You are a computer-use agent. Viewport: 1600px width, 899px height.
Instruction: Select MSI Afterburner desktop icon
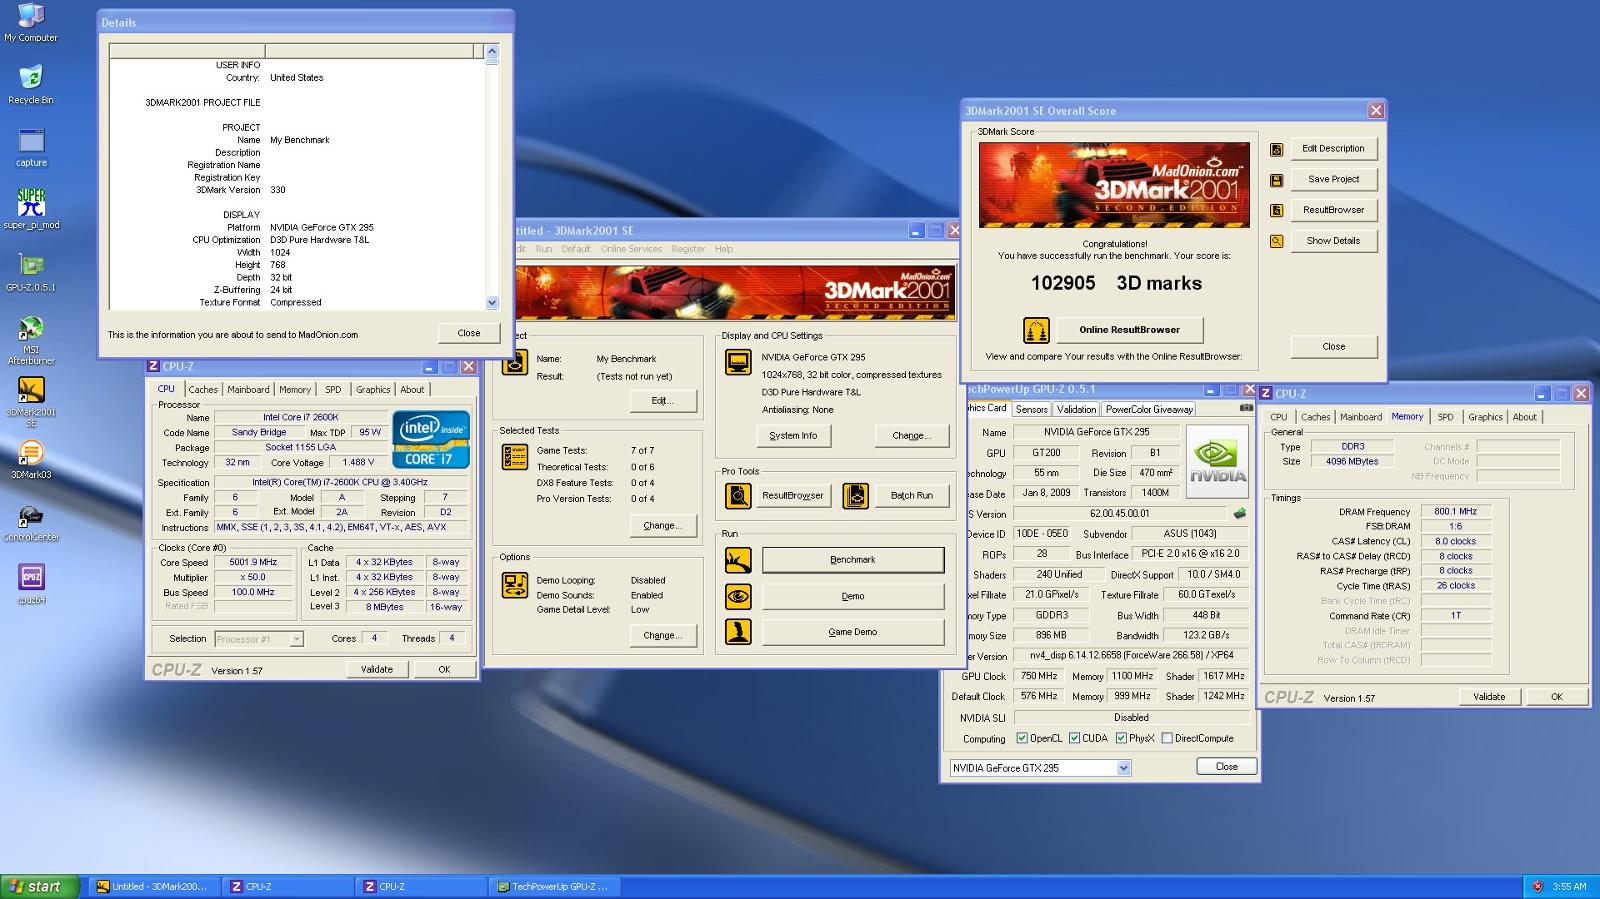point(31,340)
